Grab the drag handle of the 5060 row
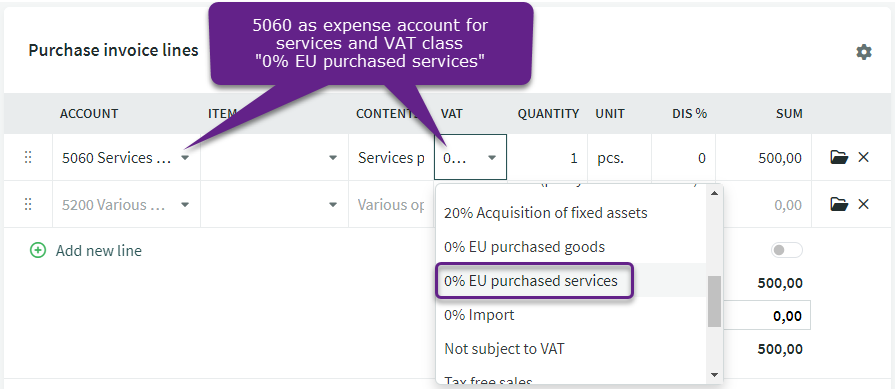 (28, 157)
